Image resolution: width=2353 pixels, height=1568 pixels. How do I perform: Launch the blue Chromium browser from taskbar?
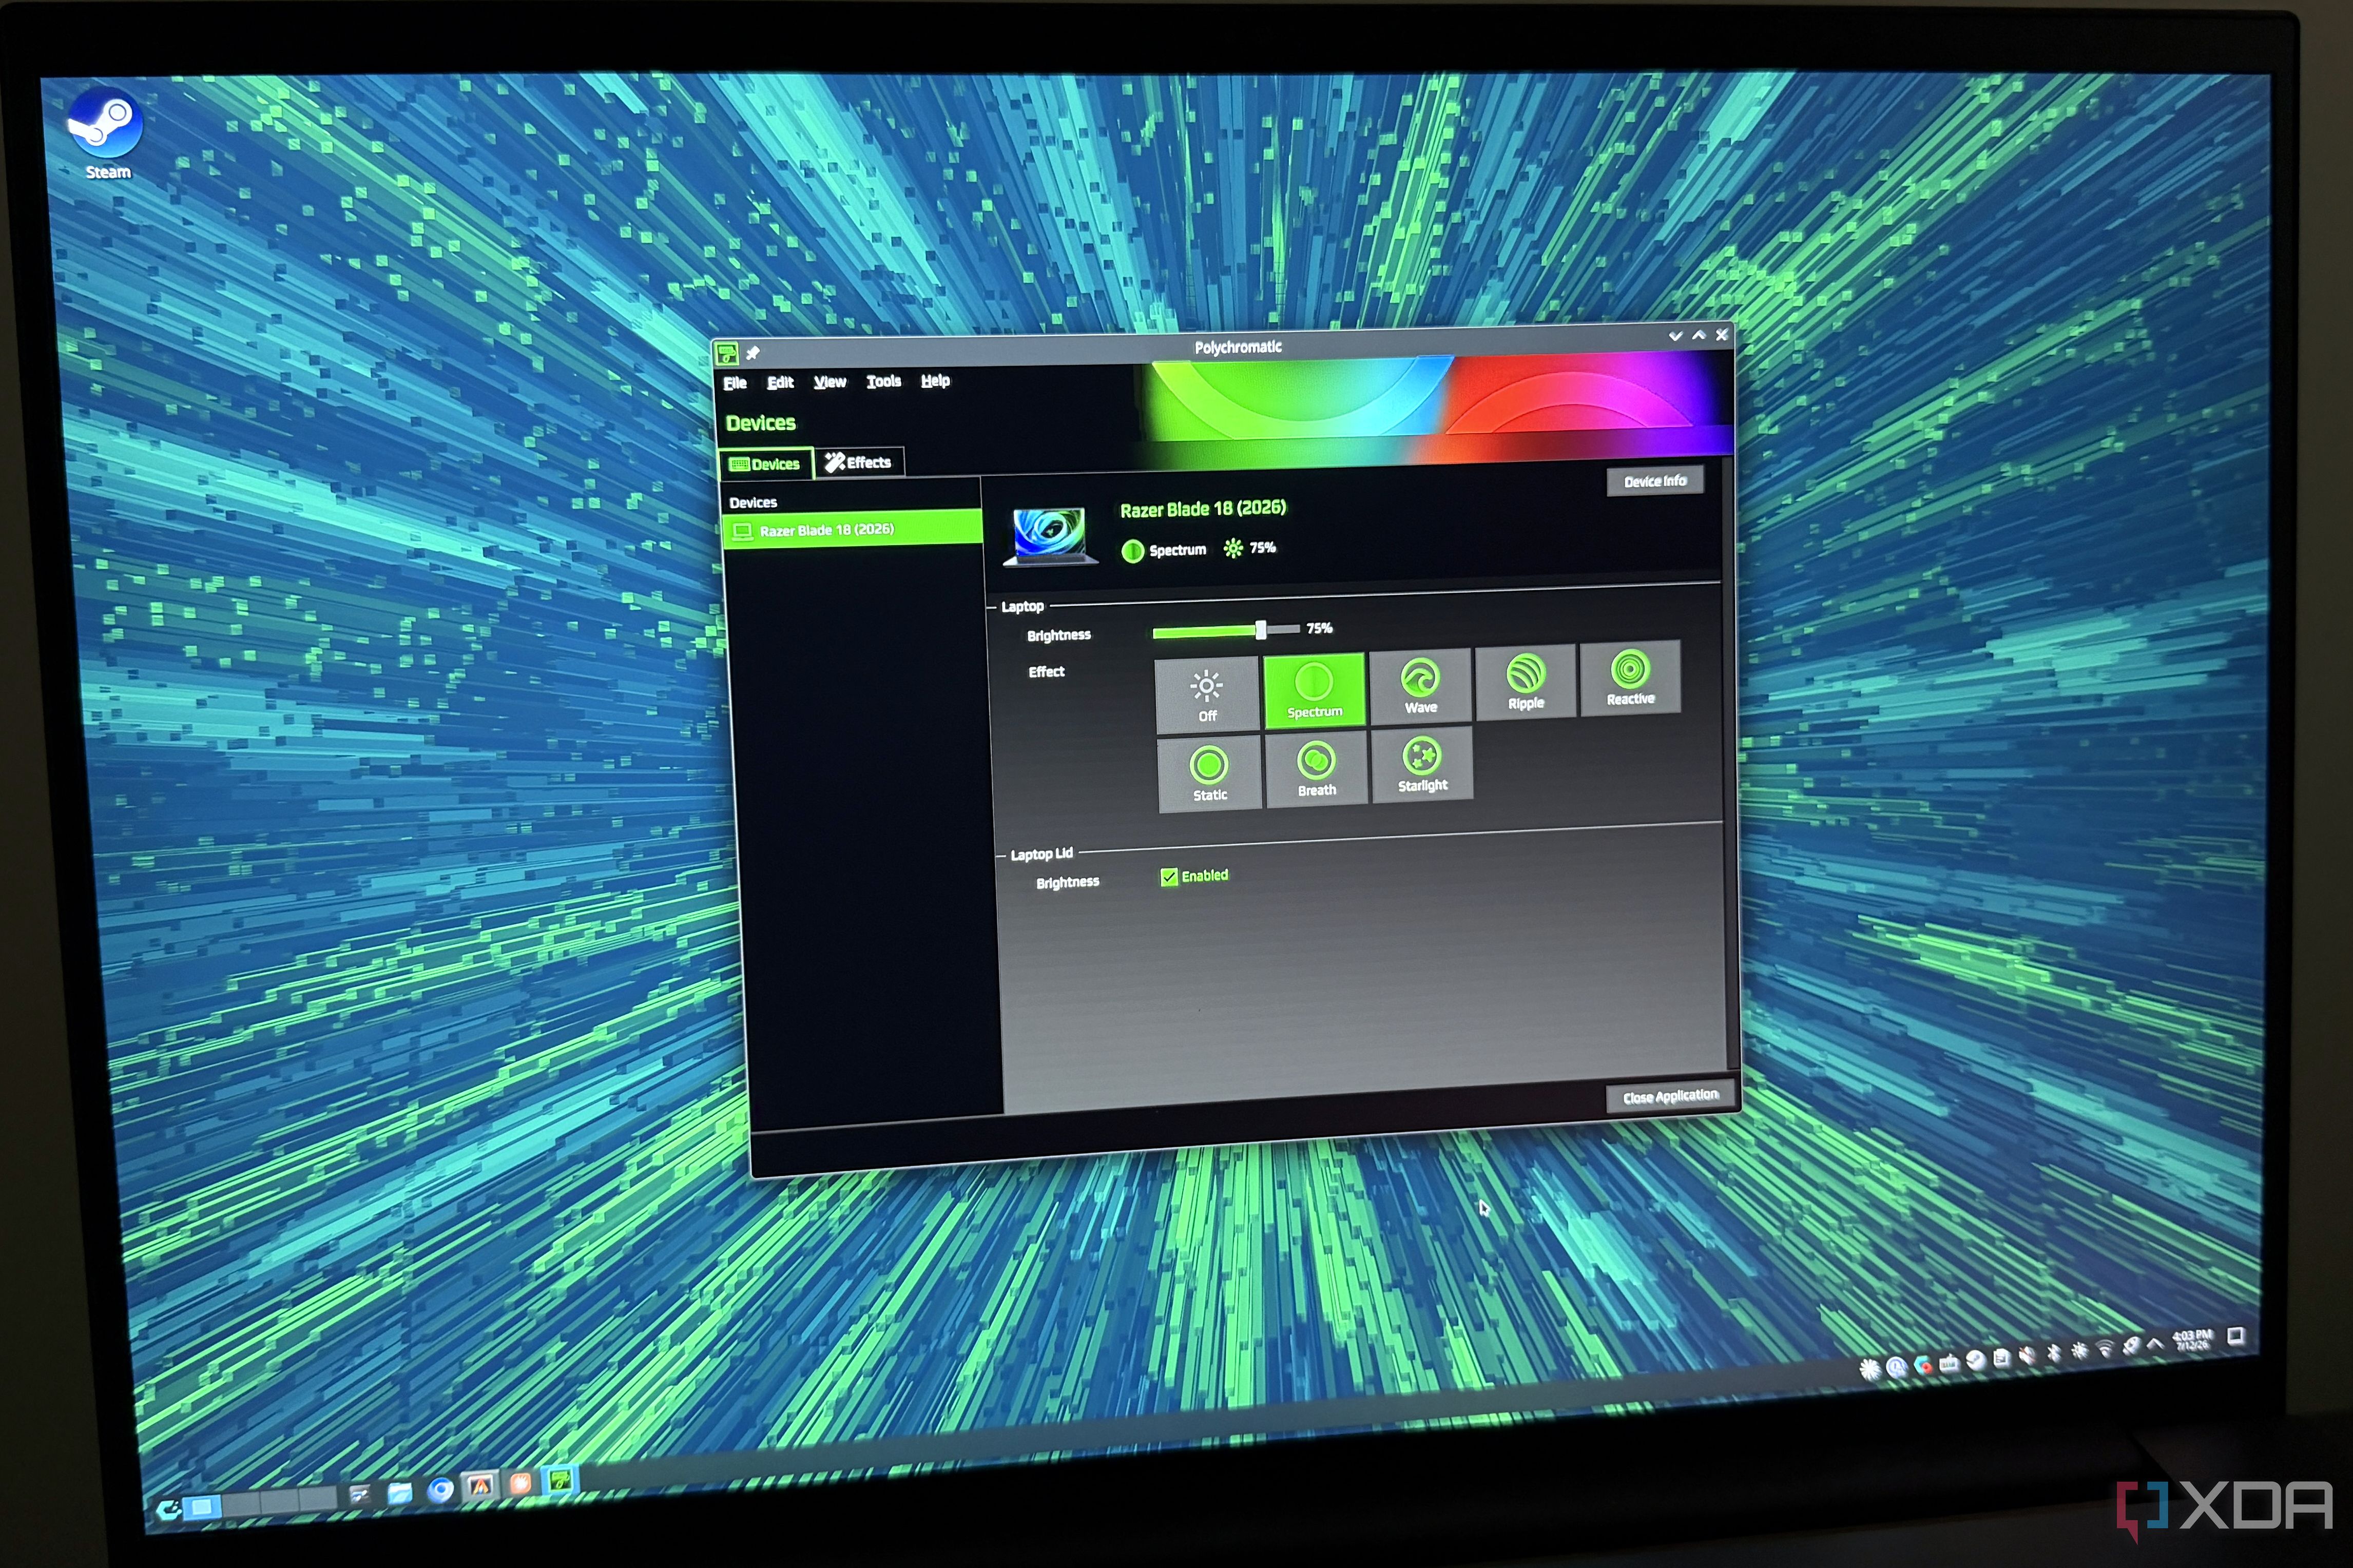[440, 1490]
